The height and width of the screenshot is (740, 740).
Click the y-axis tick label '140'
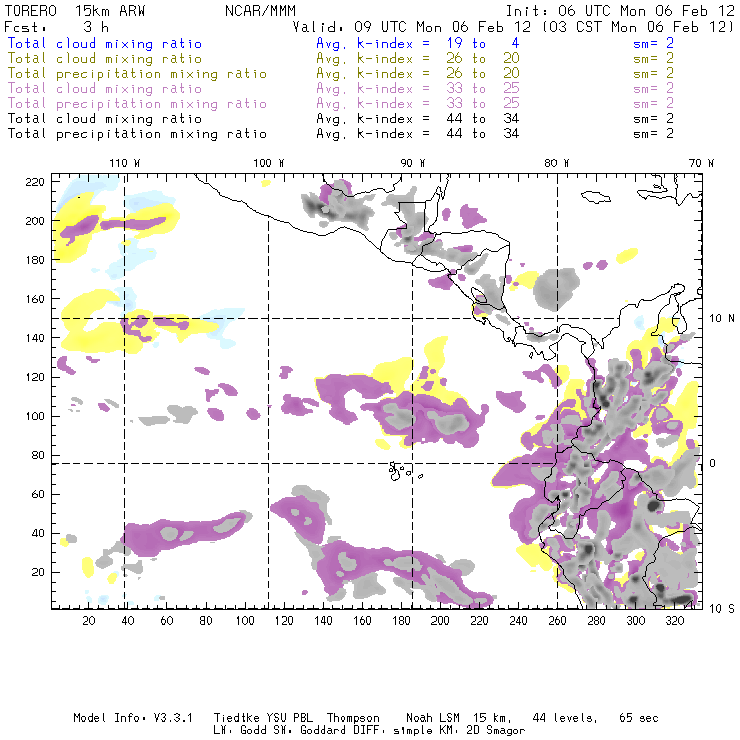tap(35, 338)
